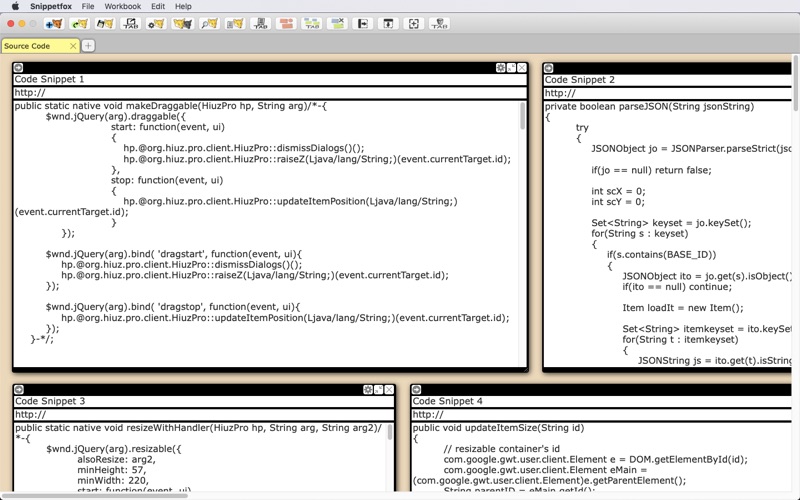Viewport: 800px width, 500px height.
Task: Click 'private boolean parseJSON(String jsonString)' line
Action: [x=649, y=106]
